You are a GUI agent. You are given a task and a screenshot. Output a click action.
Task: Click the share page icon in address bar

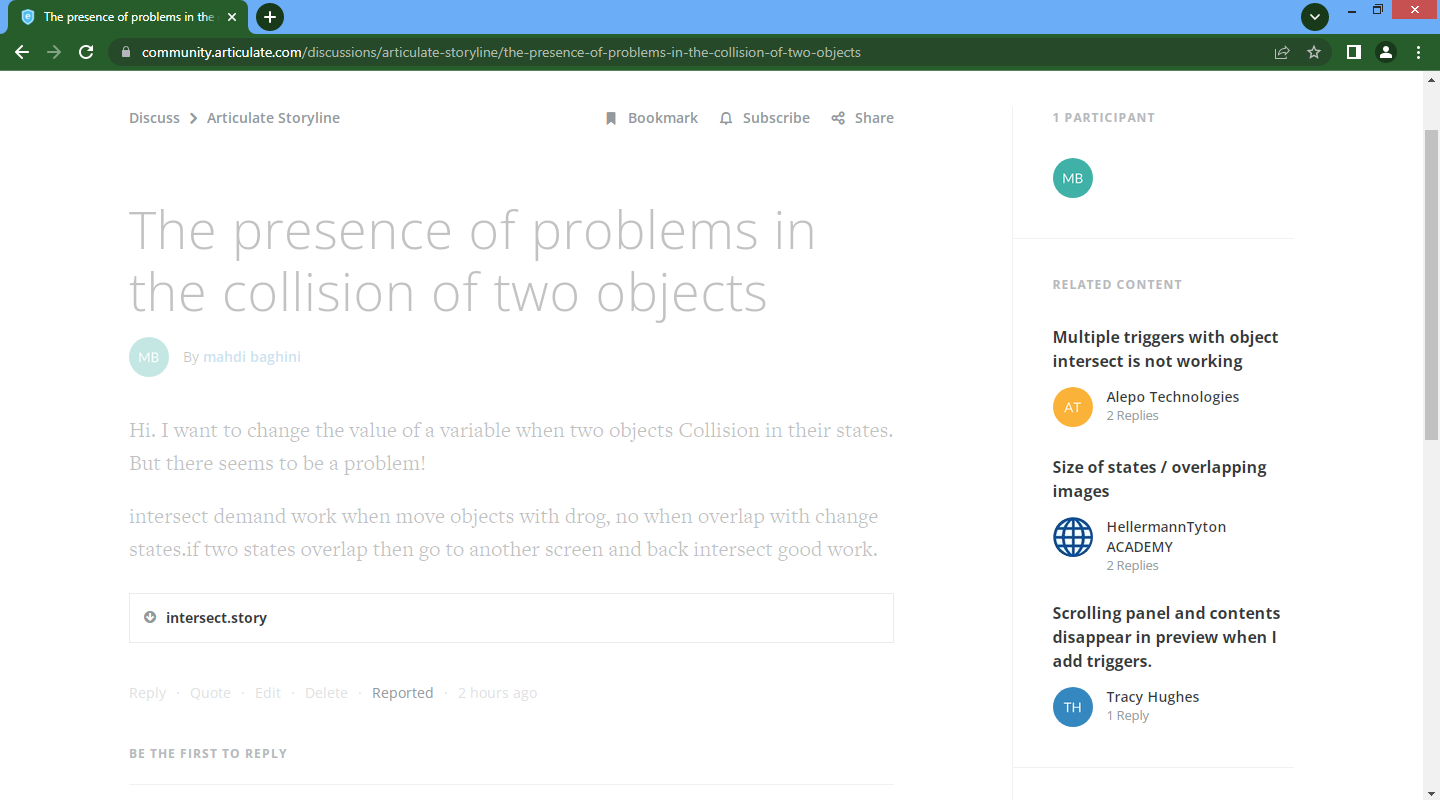click(x=1281, y=52)
